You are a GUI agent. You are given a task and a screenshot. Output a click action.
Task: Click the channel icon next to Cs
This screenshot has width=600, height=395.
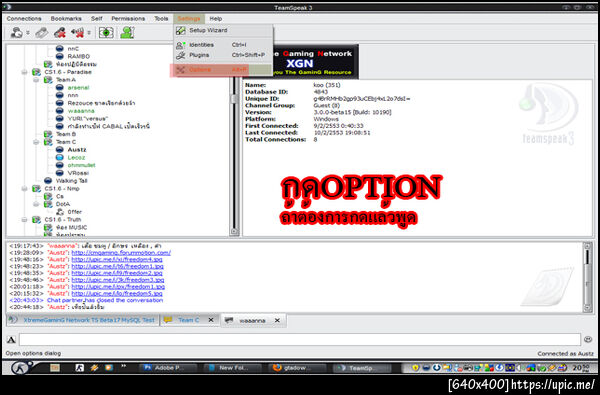[x=48, y=196]
